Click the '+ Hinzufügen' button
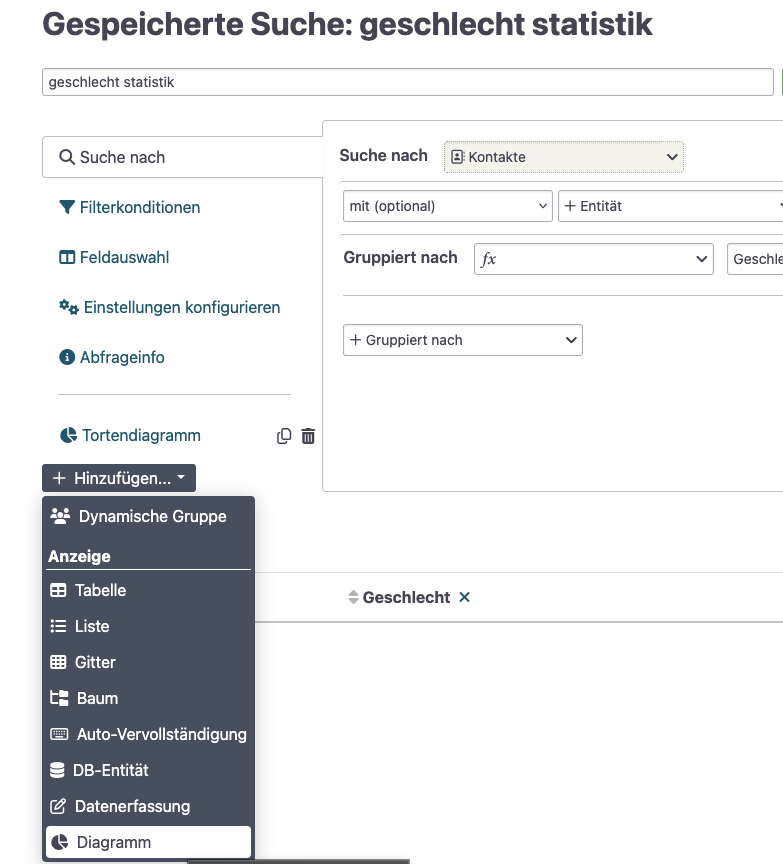Viewport: 783px width, 864px height. pos(118,477)
